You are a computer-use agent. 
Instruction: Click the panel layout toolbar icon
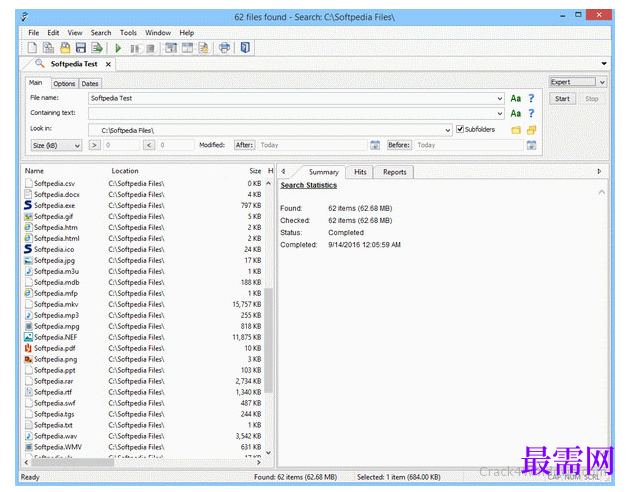point(171,48)
